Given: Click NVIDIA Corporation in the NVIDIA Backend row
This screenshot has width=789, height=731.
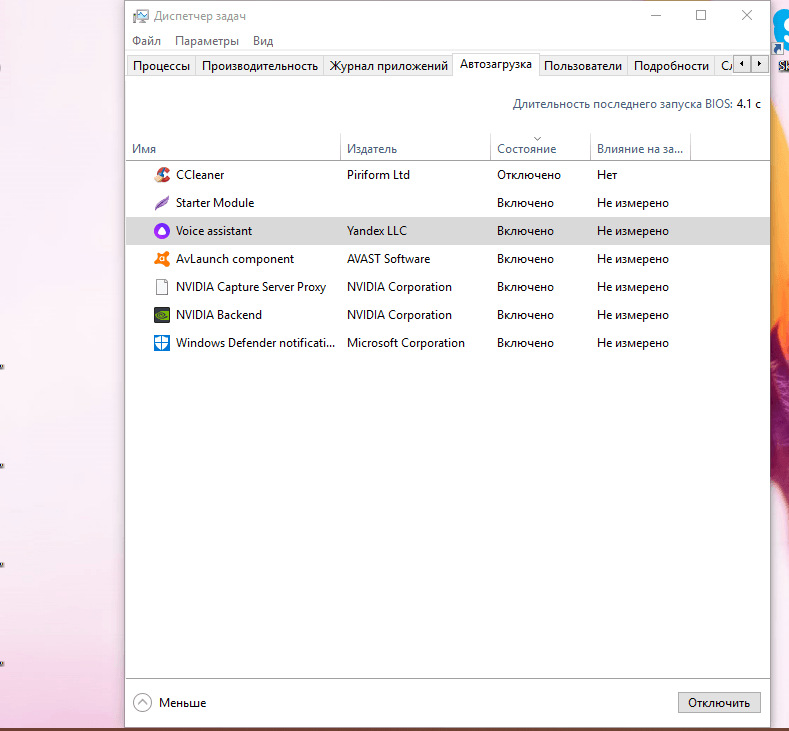Looking at the screenshot, I should (x=399, y=315).
